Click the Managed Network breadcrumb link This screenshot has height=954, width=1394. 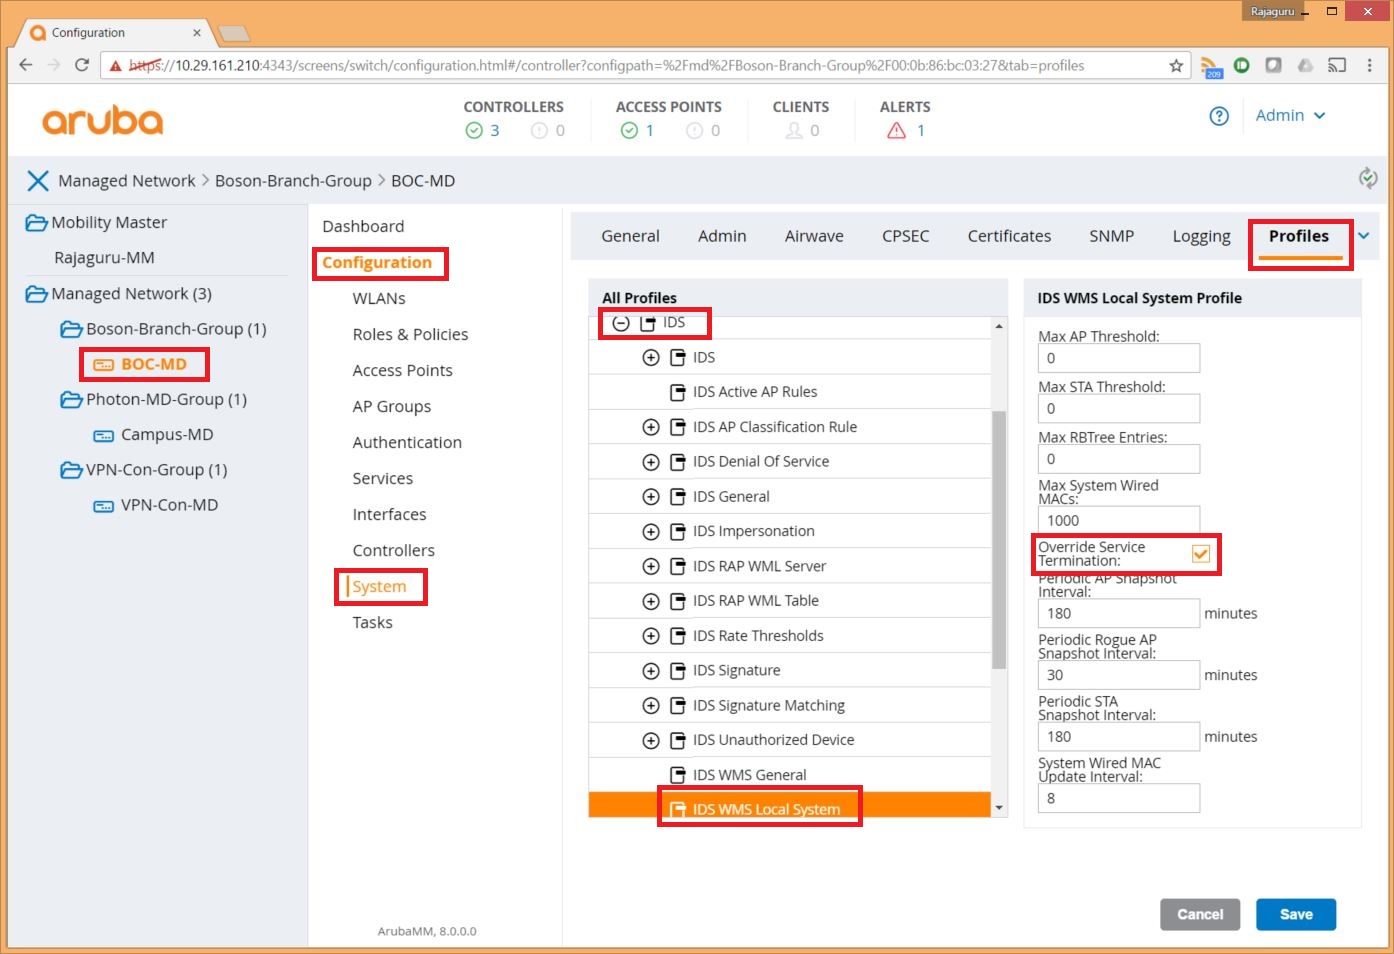(127, 181)
